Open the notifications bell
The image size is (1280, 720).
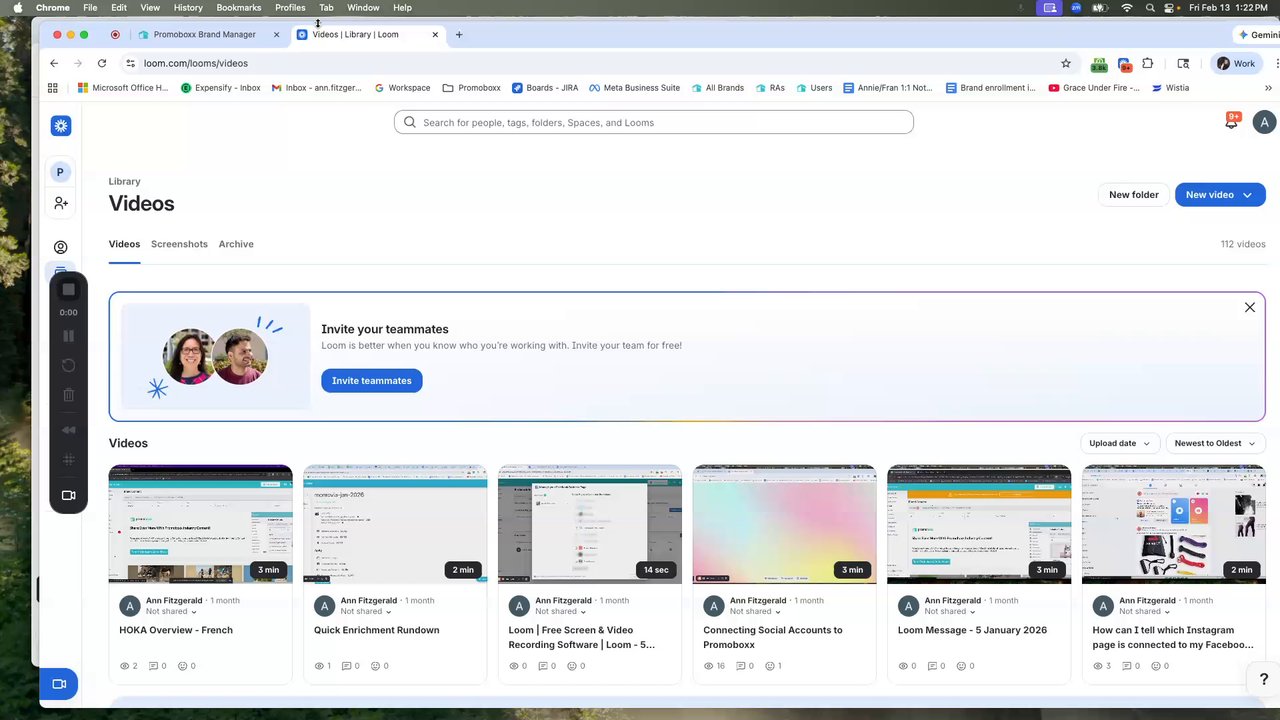click(1232, 121)
